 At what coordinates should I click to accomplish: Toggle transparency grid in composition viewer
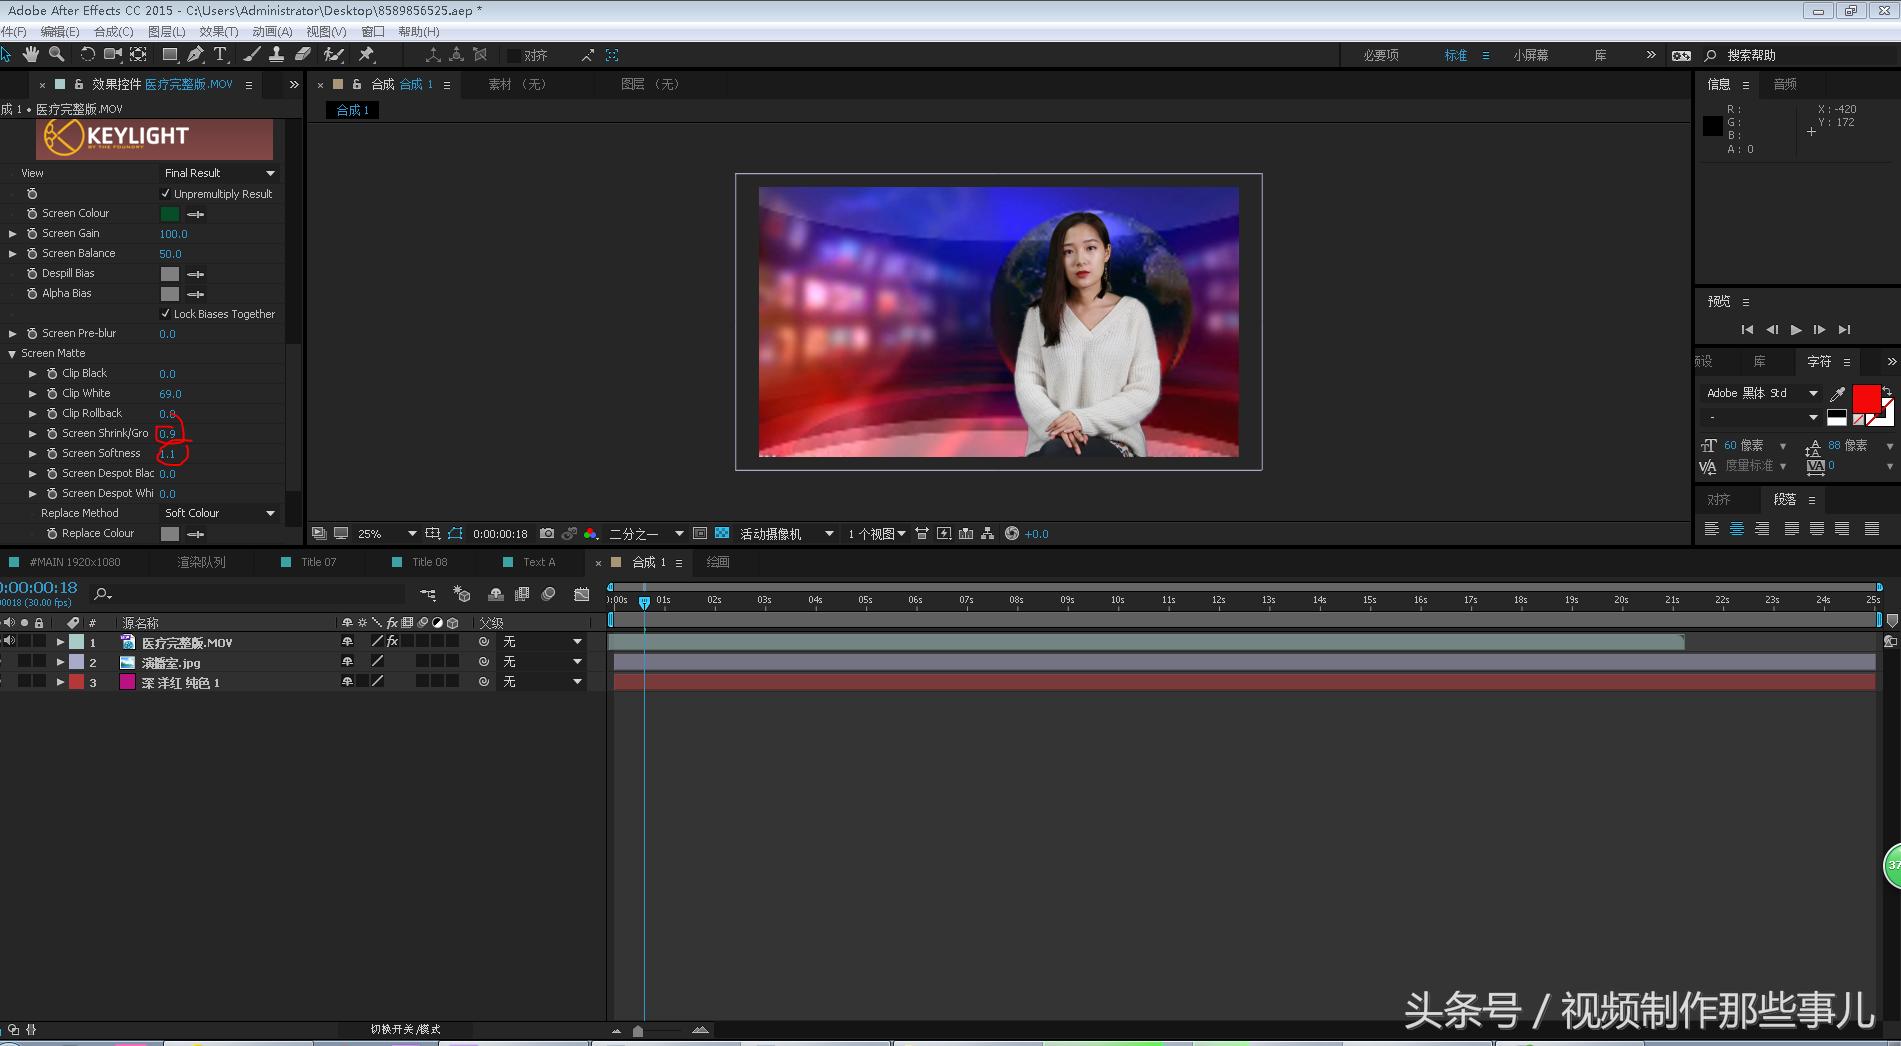722,534
